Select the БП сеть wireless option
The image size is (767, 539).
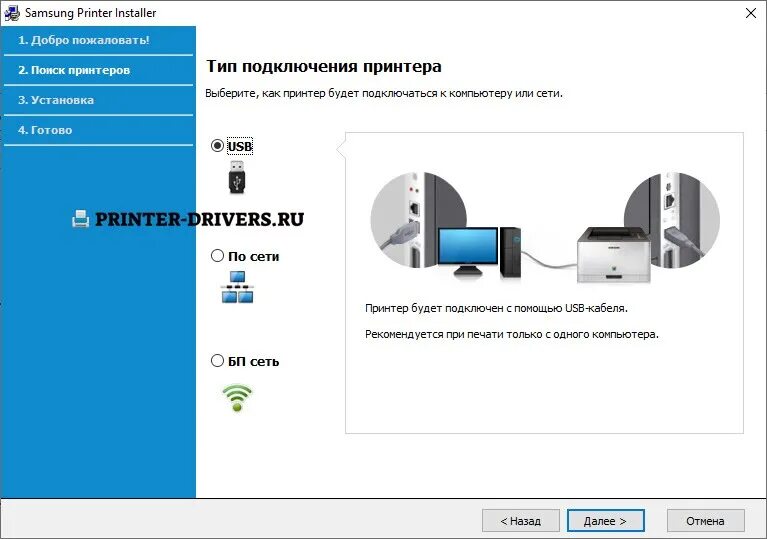217,361
